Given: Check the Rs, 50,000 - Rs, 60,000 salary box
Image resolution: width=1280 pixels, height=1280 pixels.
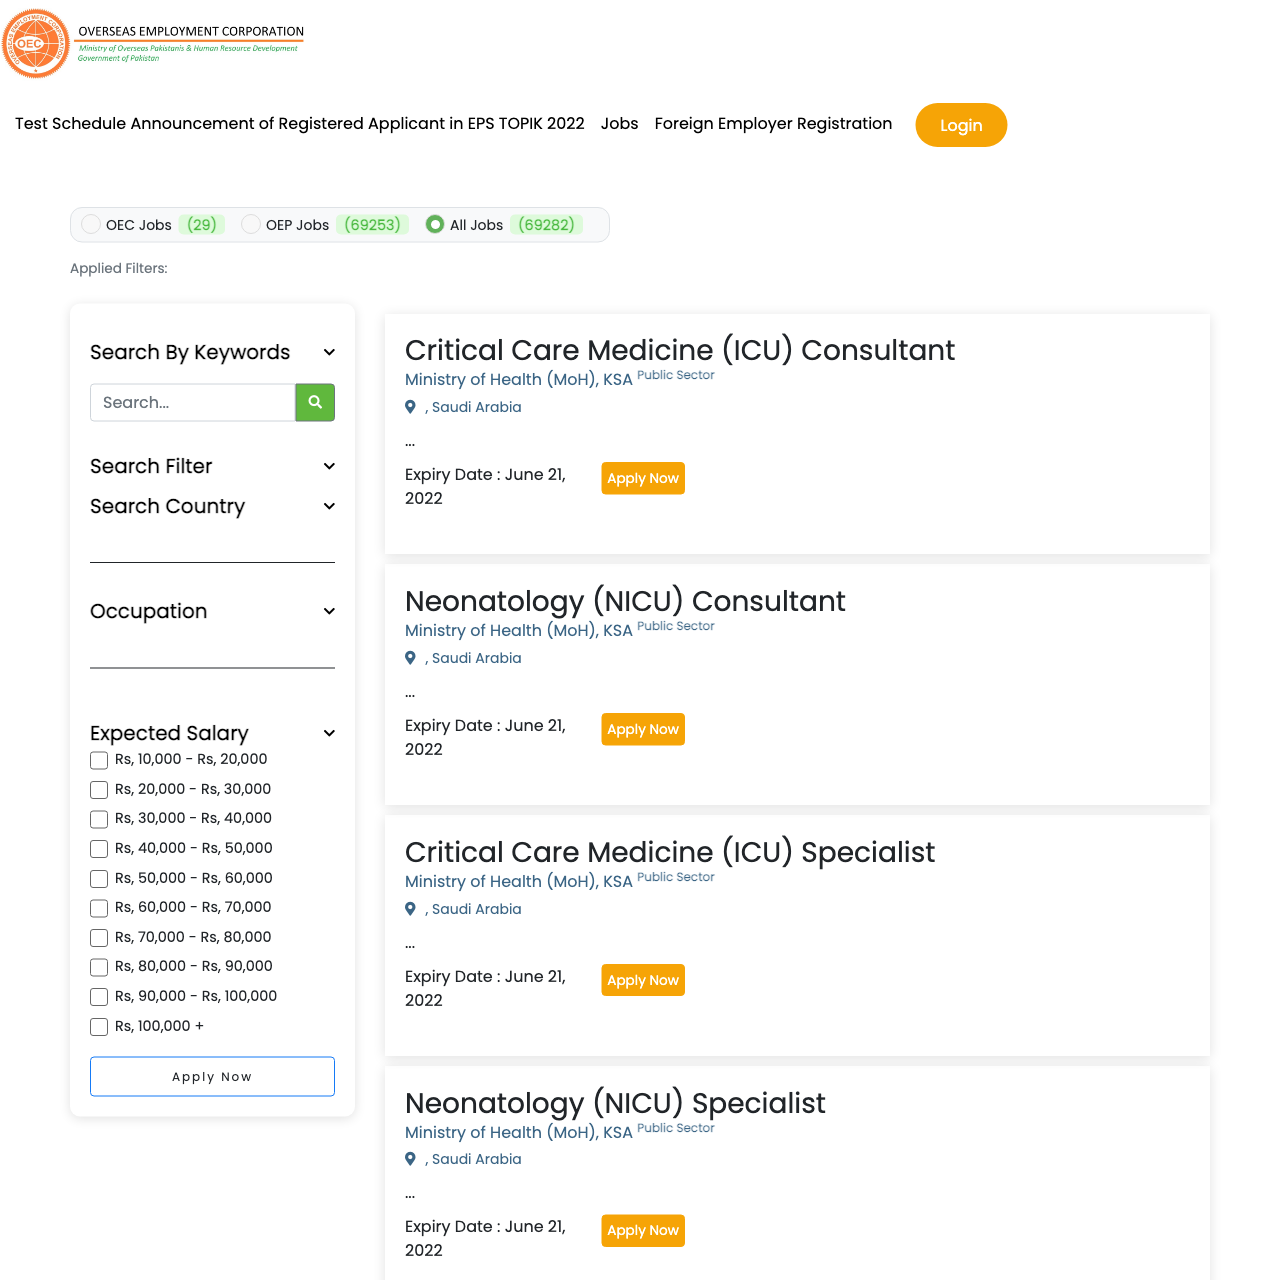Looking at the screenshot, I should pyautogui.click(x=99, y=879).
